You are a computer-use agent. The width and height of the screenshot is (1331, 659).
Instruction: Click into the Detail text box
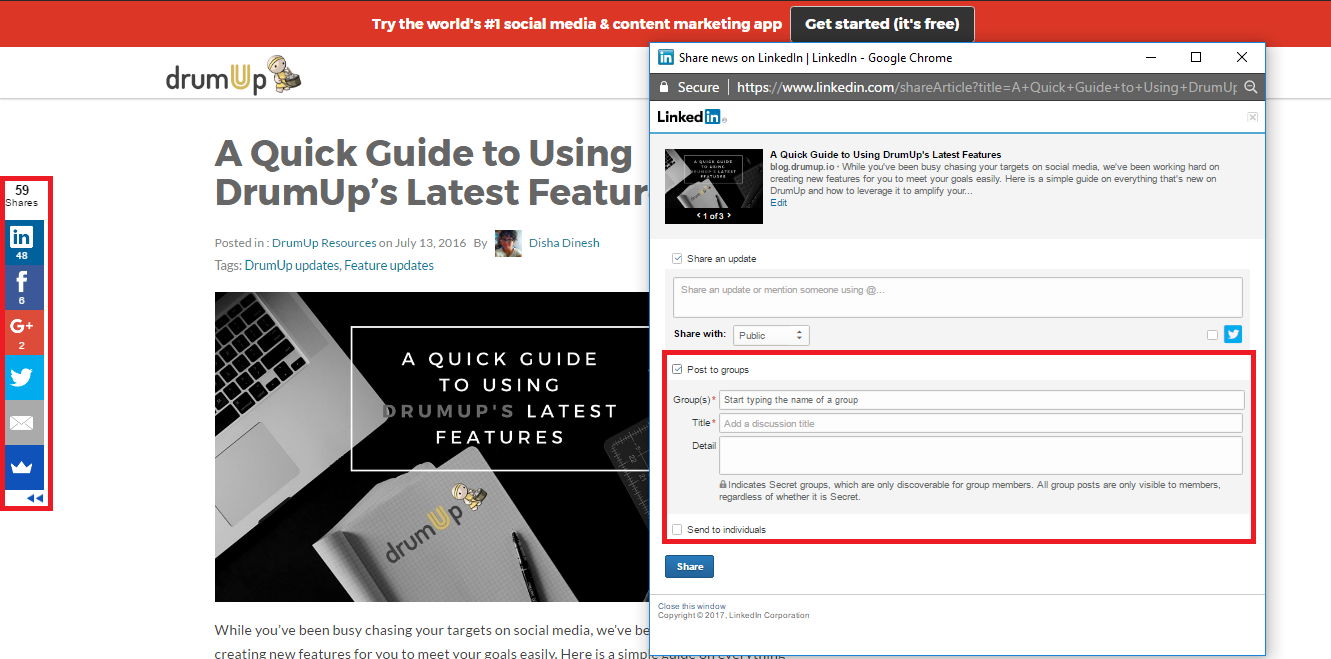(981, 455)
